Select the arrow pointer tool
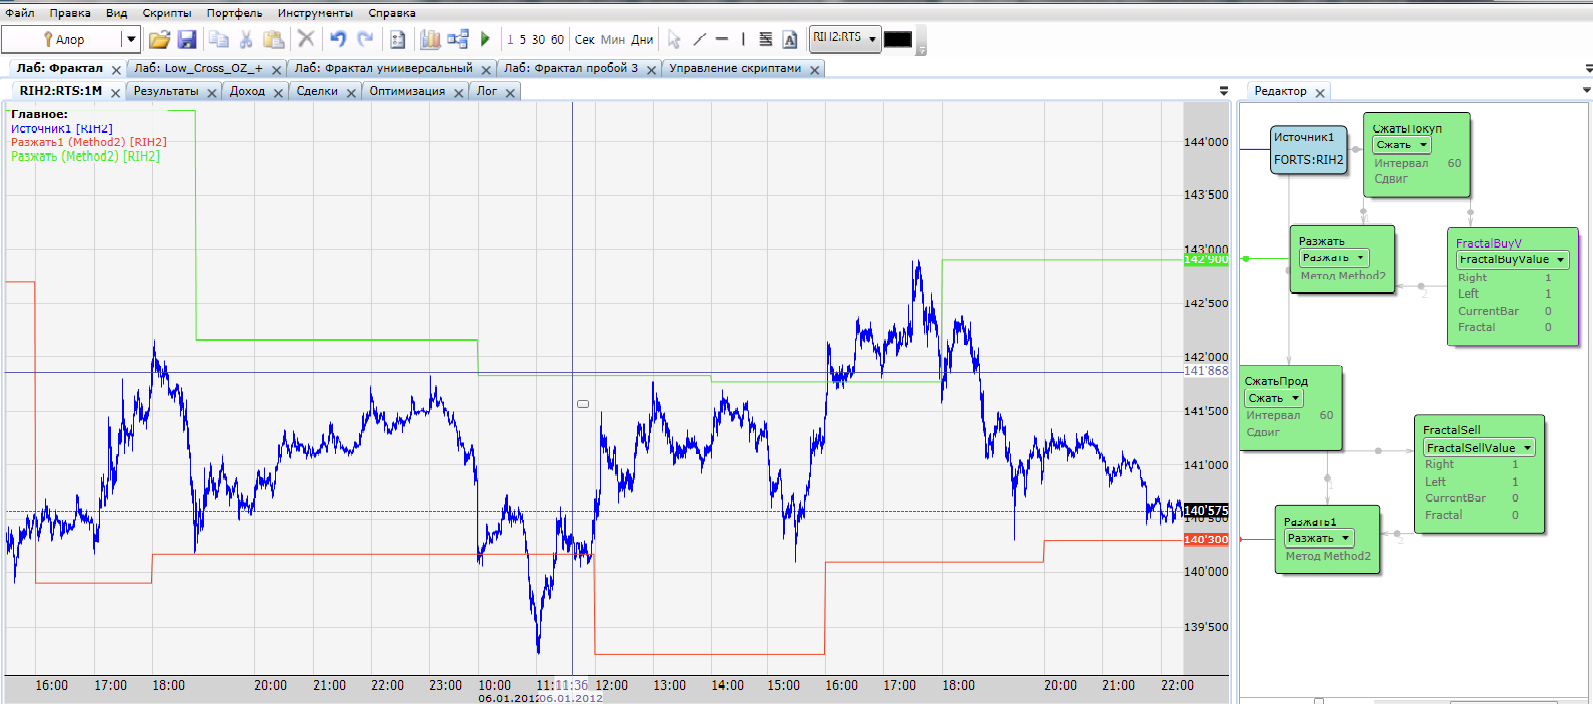Viewport: 1593px width, 704px height. point(674,39)
